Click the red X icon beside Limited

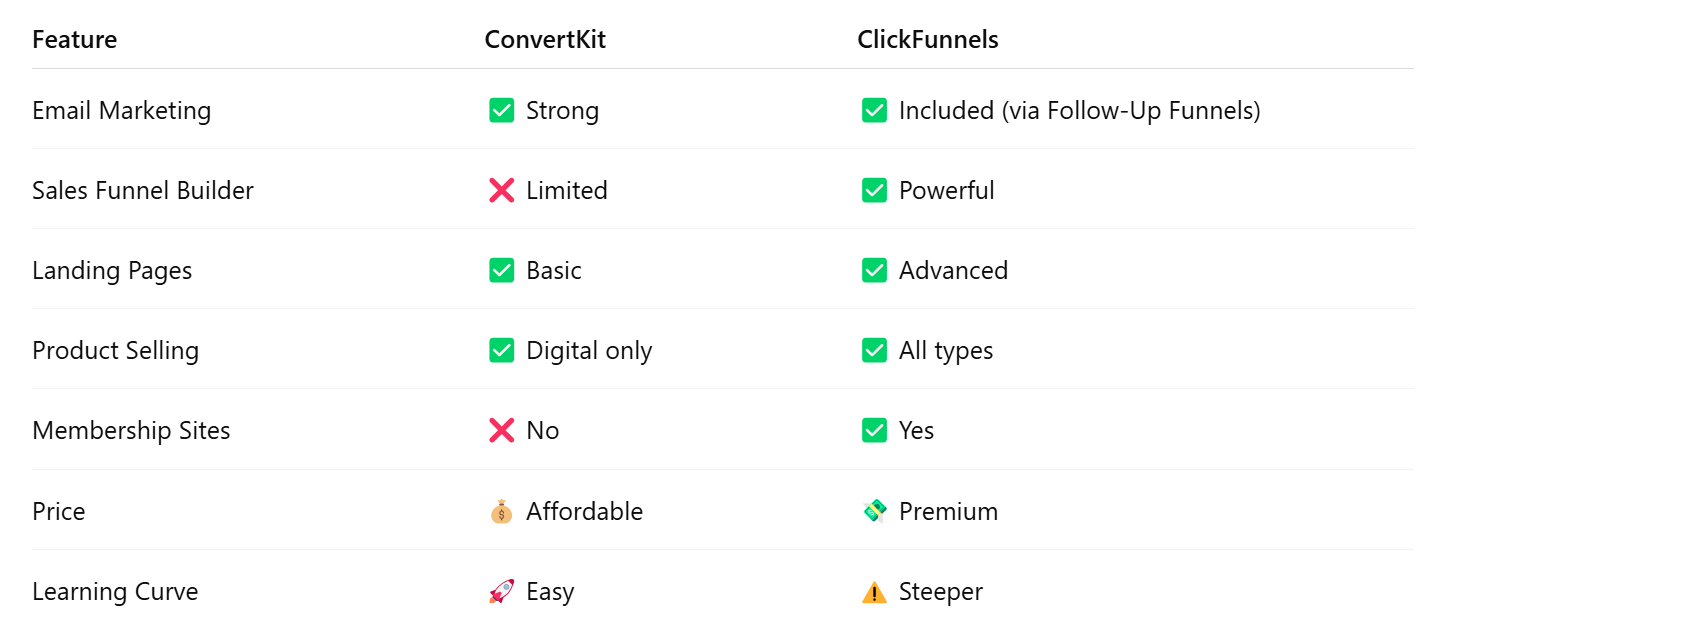tap(502, 190)
